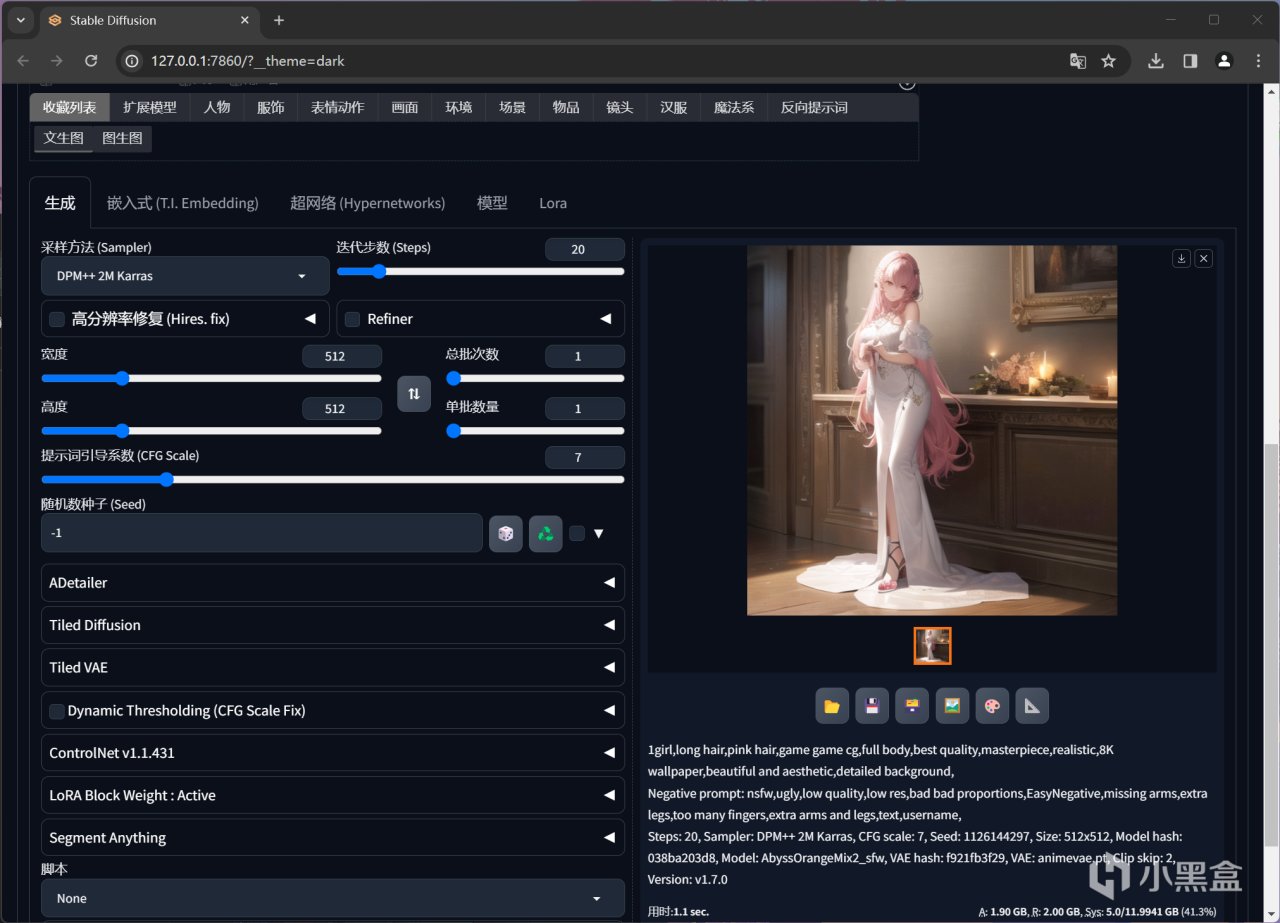Expand the ControlNet v1.1.431 section
This screenshot has width=1280, height=923.
point(332,753)
